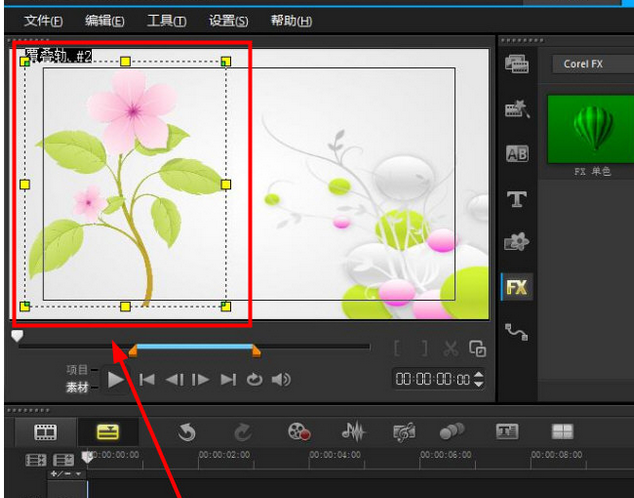The width and height of the screenshot is (634, 498).
Task: Split clip with scissors icon
Action: coord(450,348)
